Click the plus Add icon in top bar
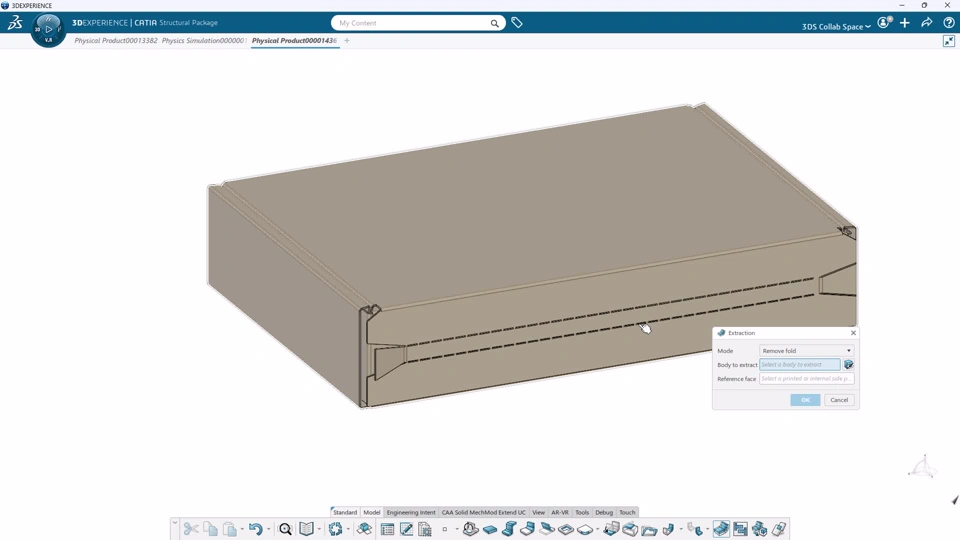Viewport: 960px width, 540px height. tap(905, 23)
